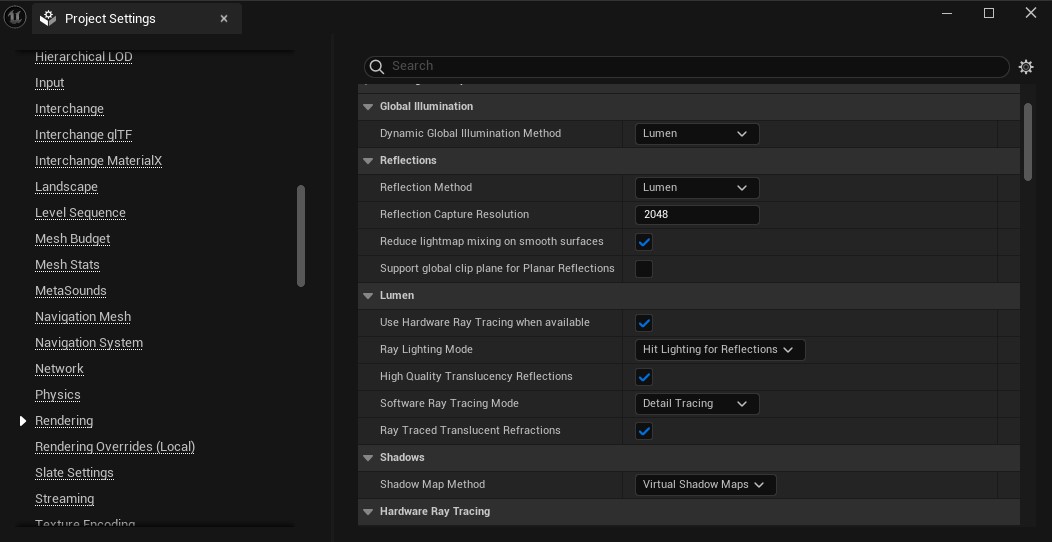
Task: Click the Unreal Engine logo icon
Action: (x=15, y=17)
